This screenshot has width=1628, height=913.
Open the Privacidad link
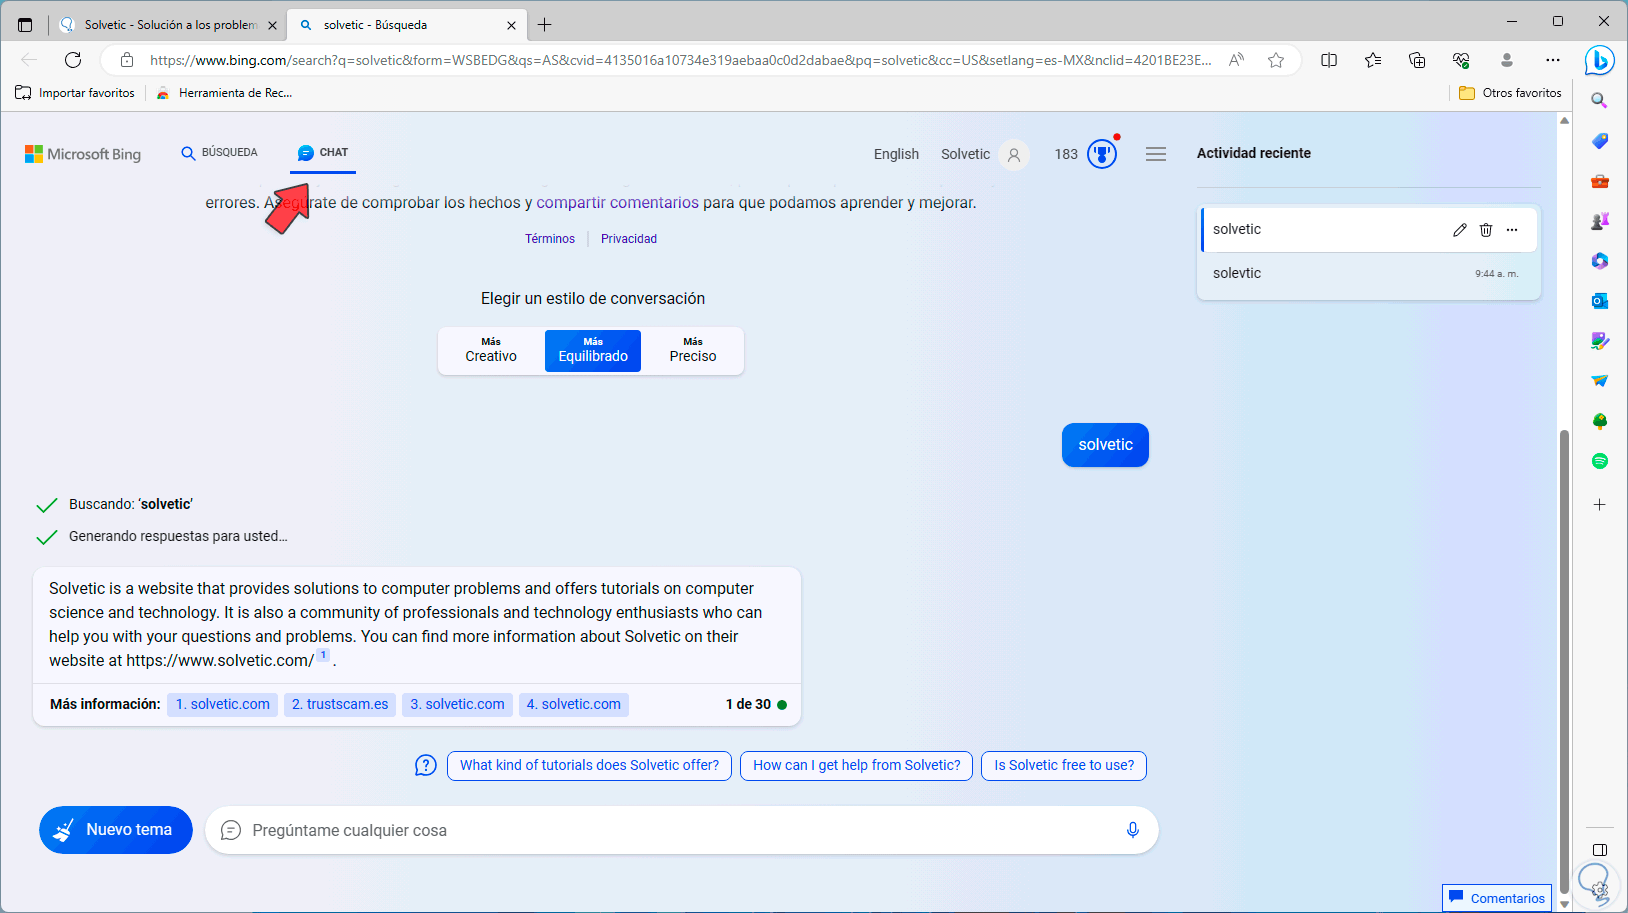point(629,239)
